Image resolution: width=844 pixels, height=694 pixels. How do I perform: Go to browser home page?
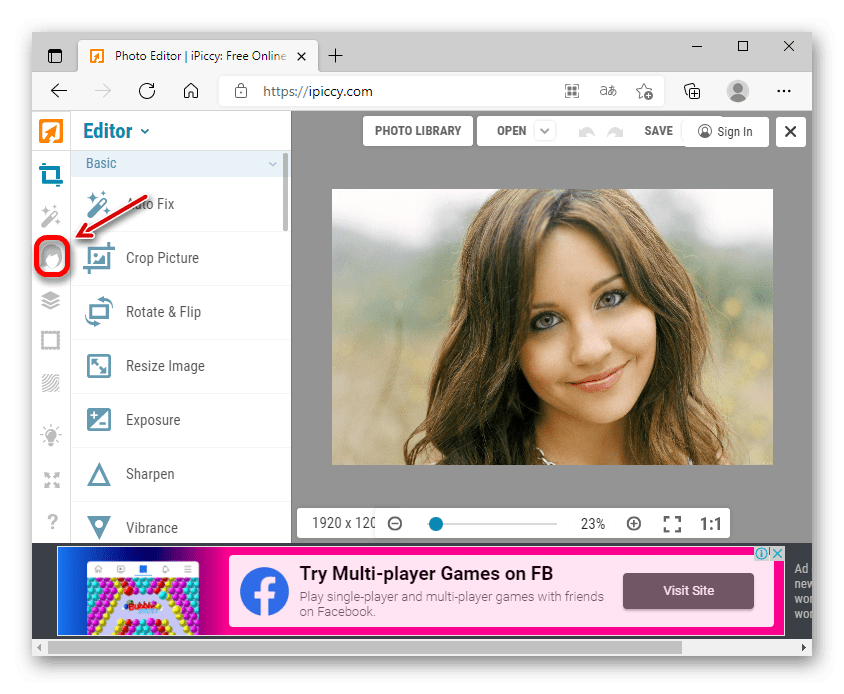coord(191,91)
